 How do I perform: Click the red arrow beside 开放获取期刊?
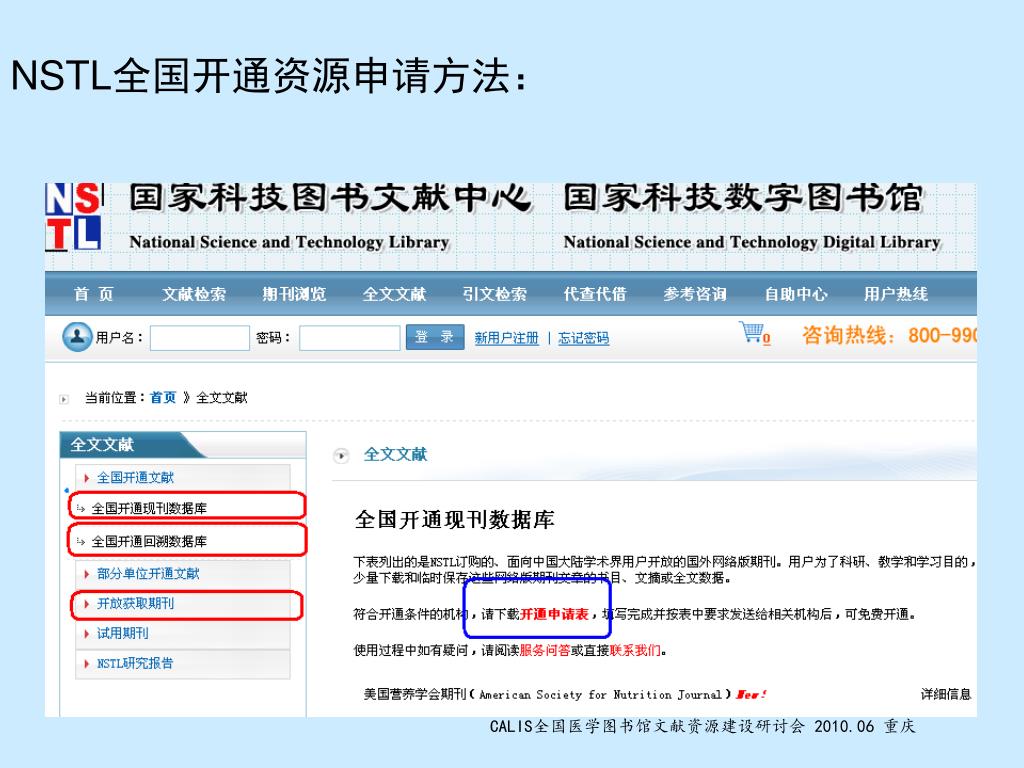click(x=87, y=604)
